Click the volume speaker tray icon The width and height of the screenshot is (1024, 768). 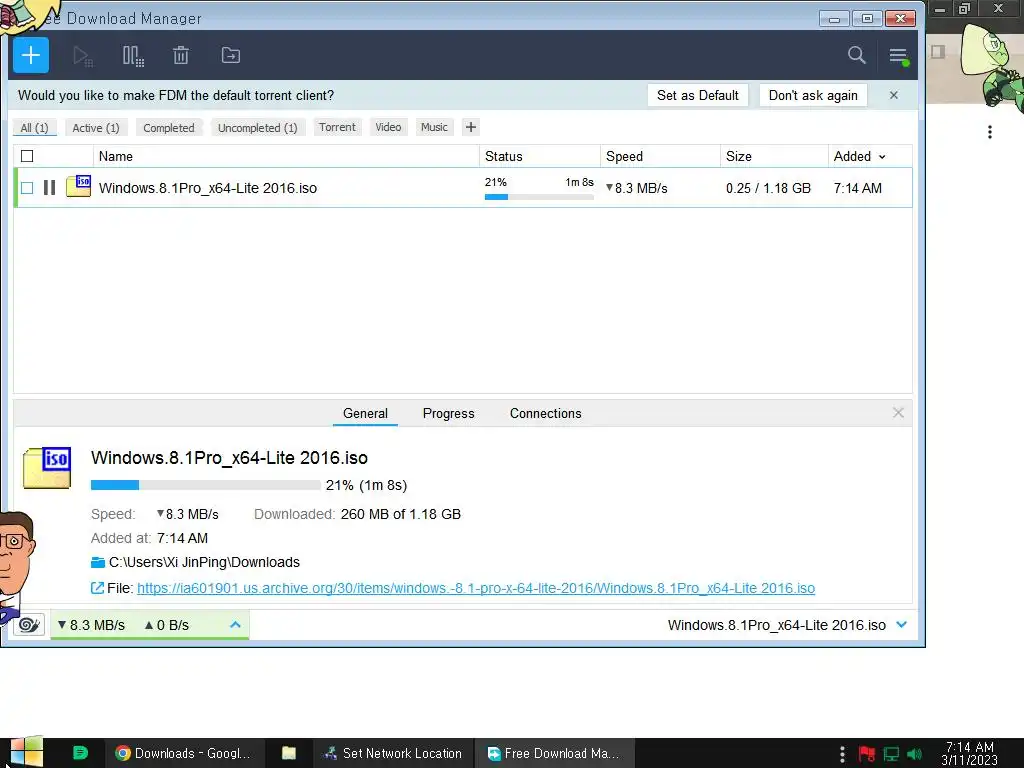914,754
